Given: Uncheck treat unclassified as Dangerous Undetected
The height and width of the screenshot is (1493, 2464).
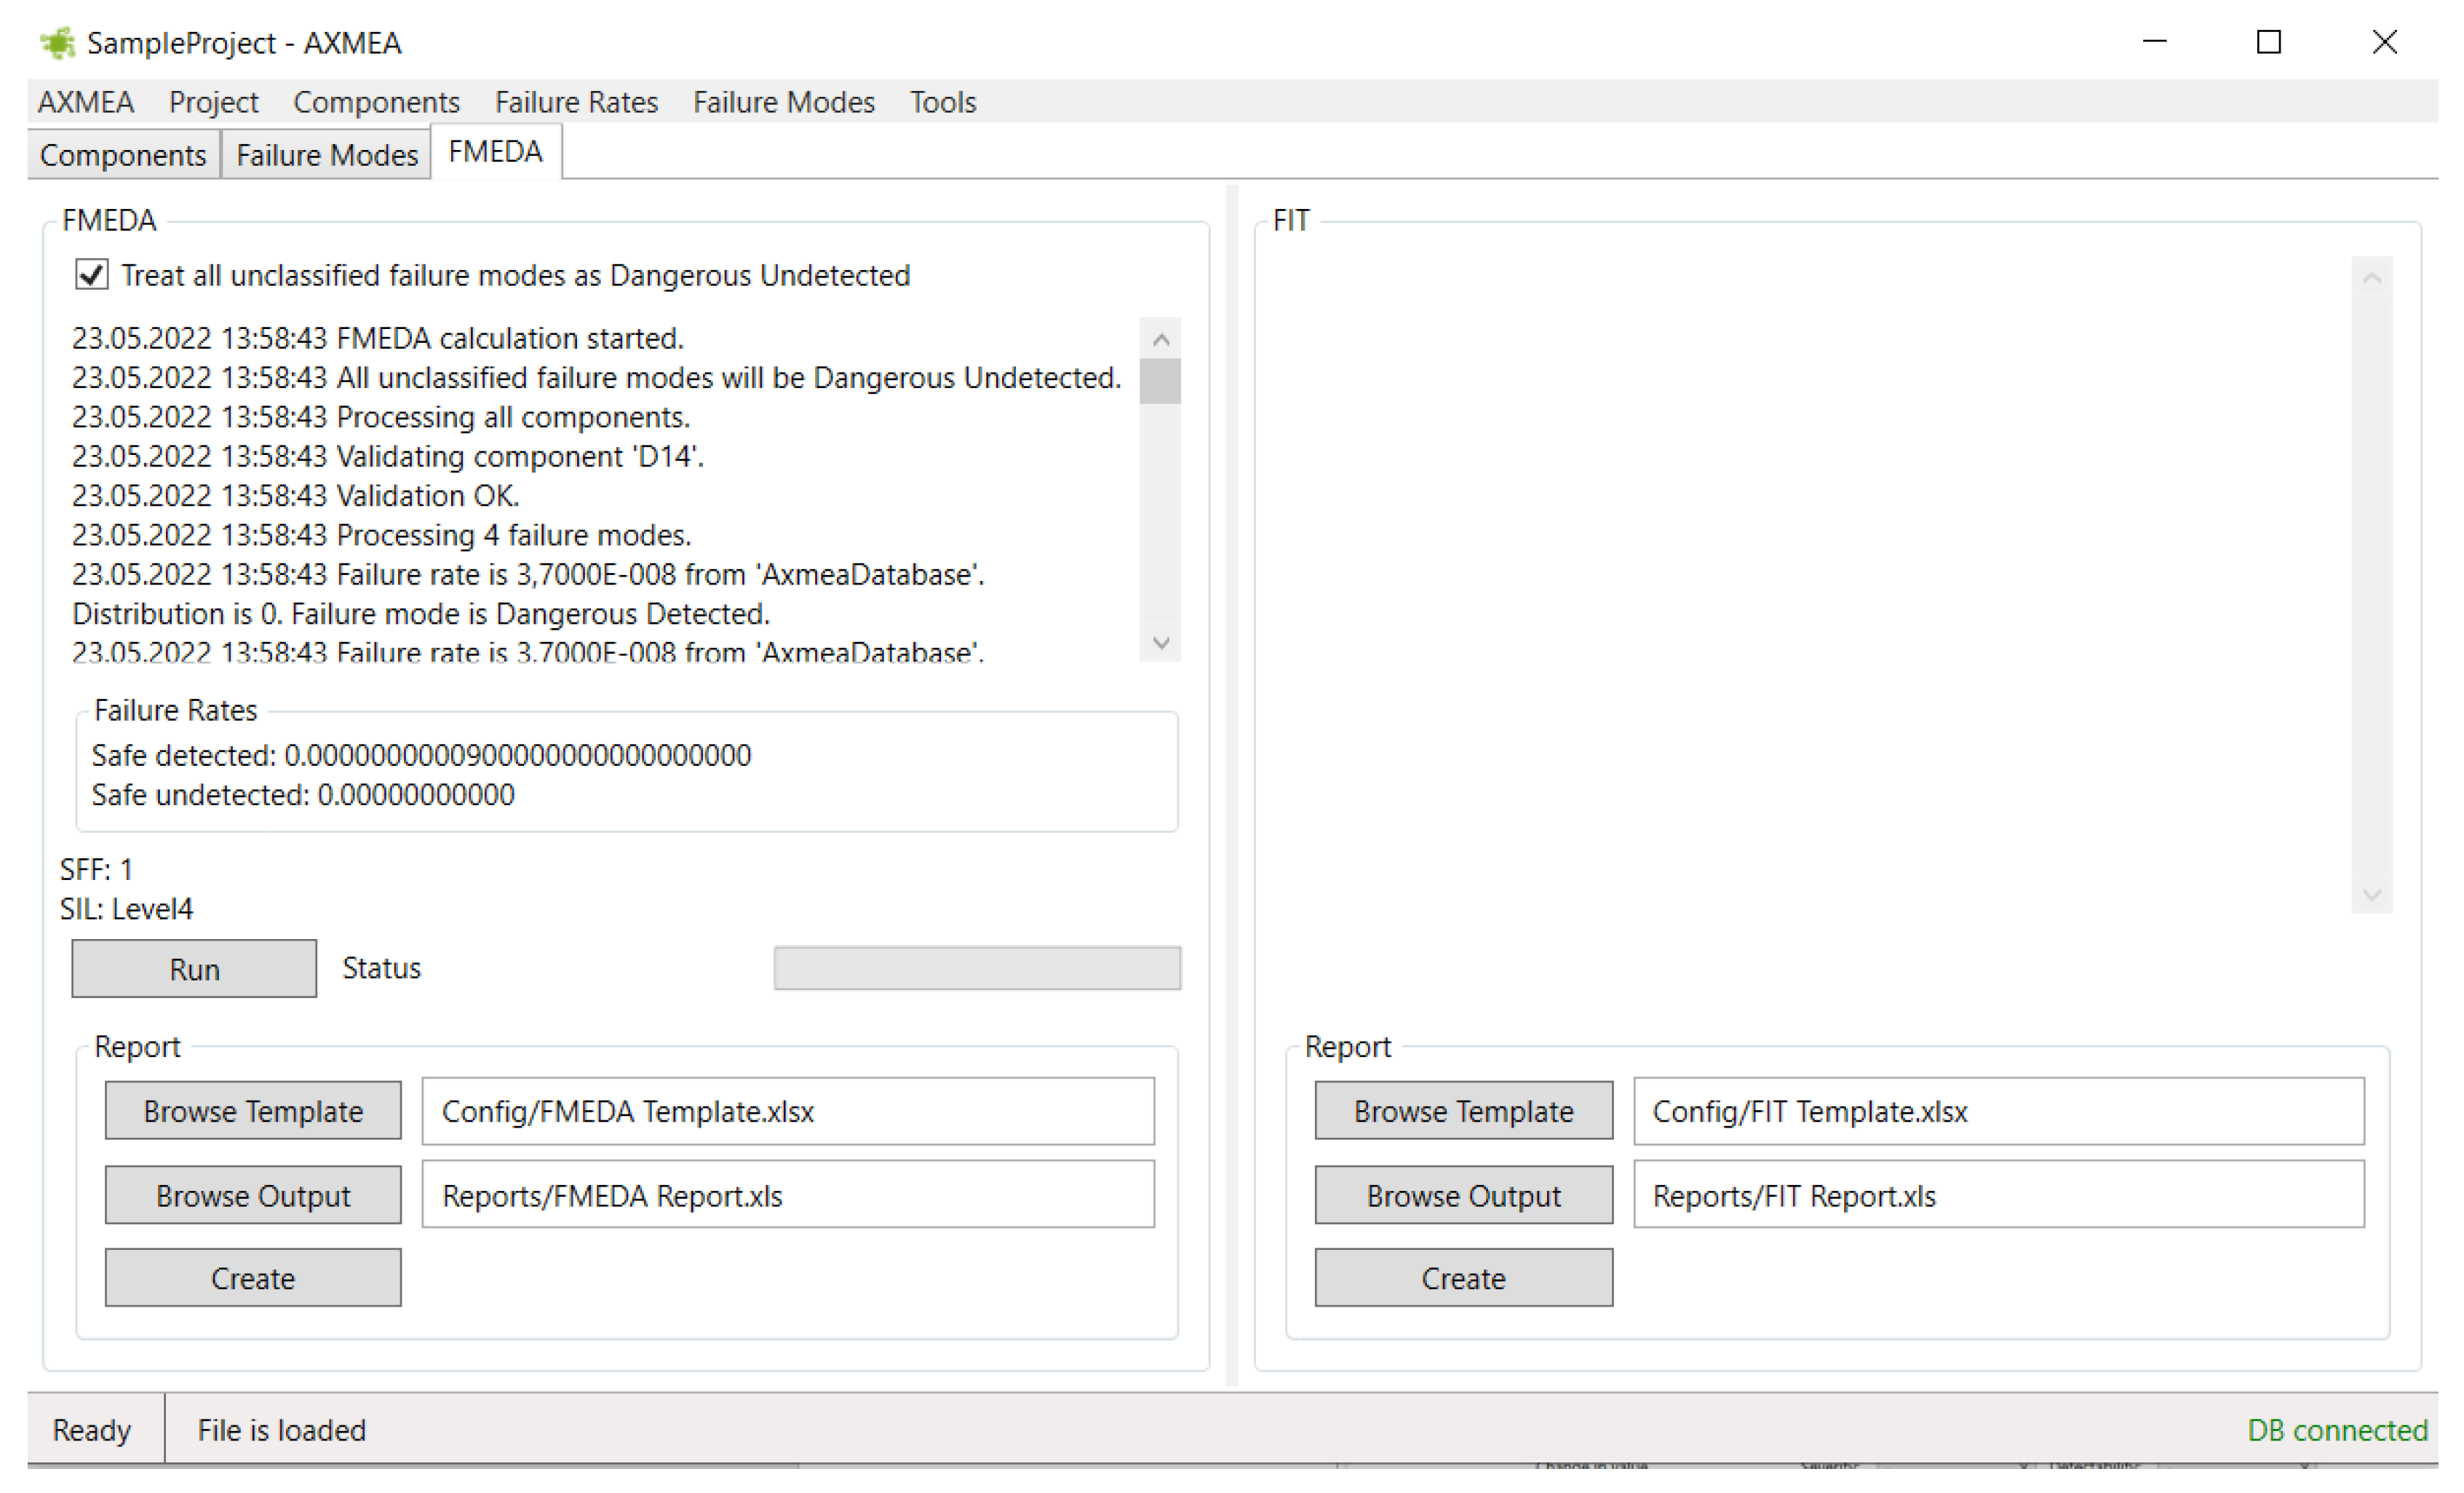Looking at the screenshot, I should 92,275.
